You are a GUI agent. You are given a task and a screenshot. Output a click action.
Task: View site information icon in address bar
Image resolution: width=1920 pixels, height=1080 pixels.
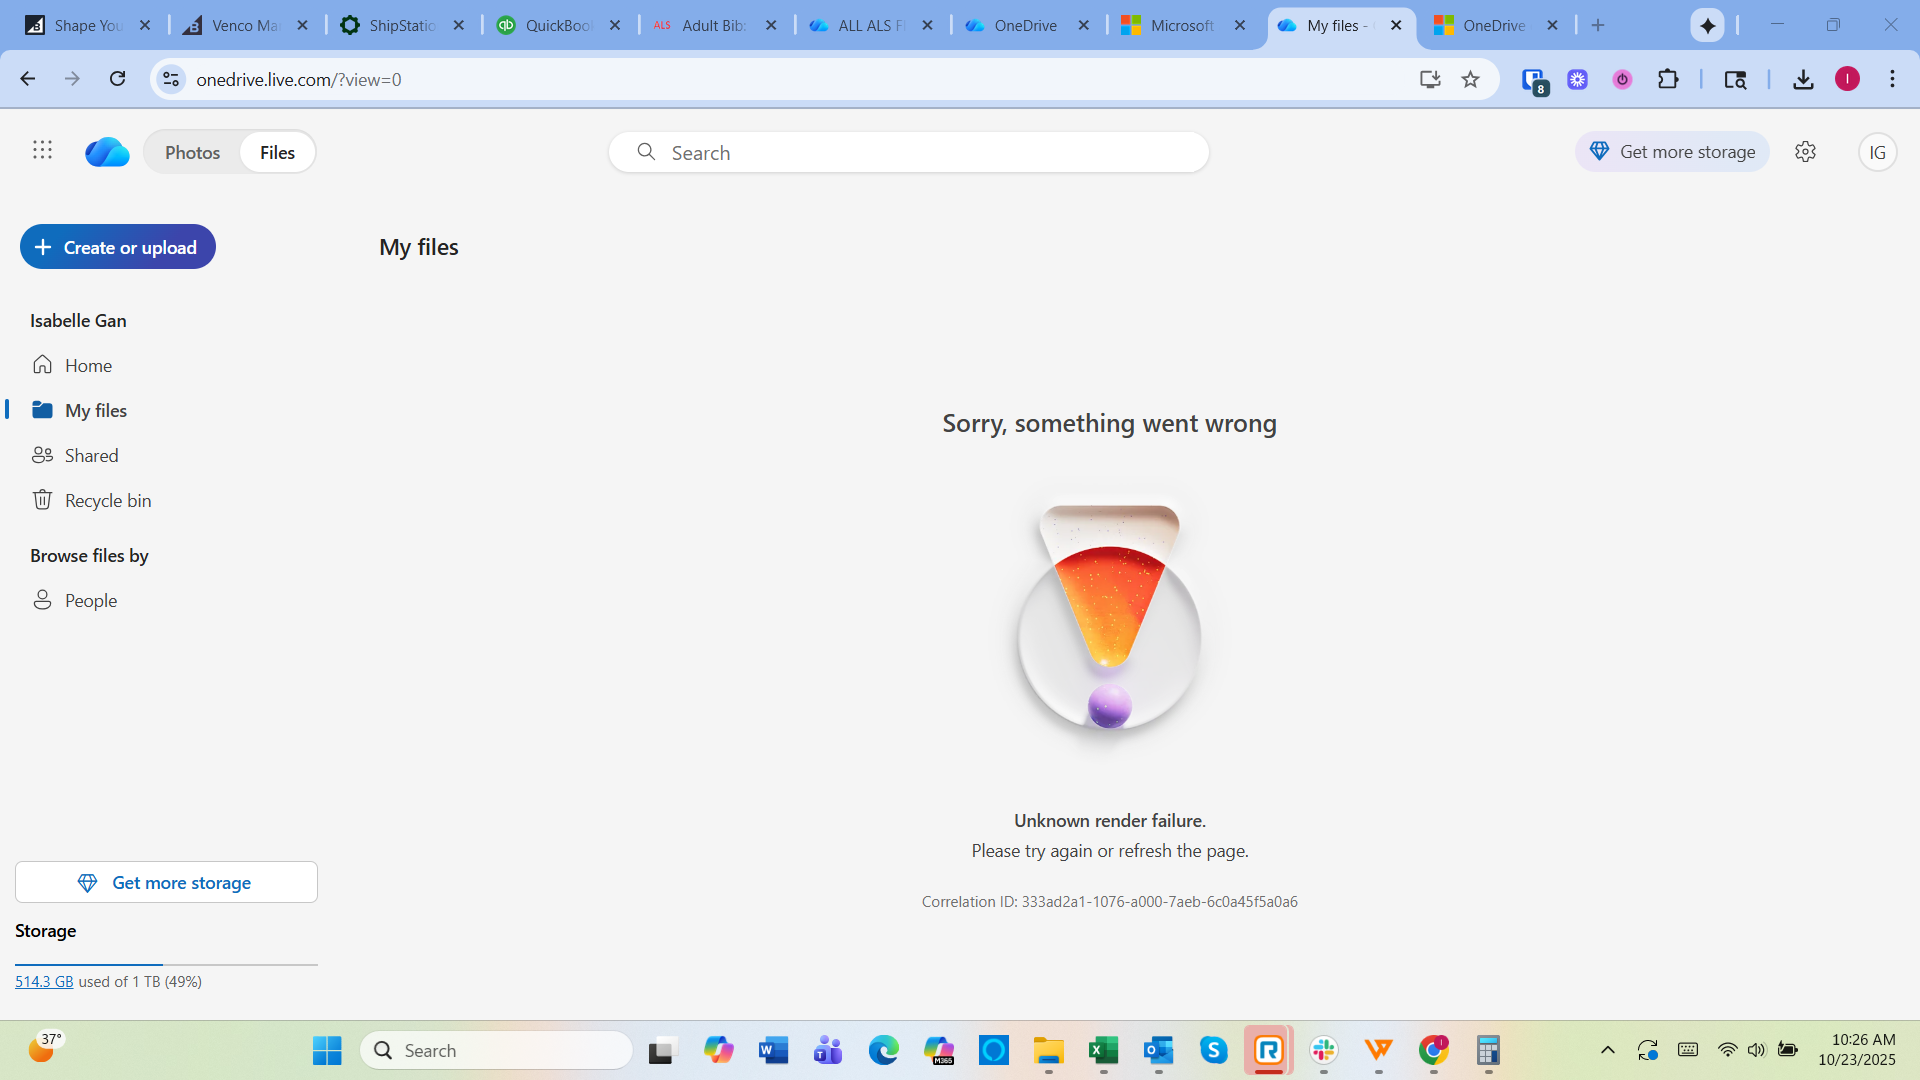171,80
